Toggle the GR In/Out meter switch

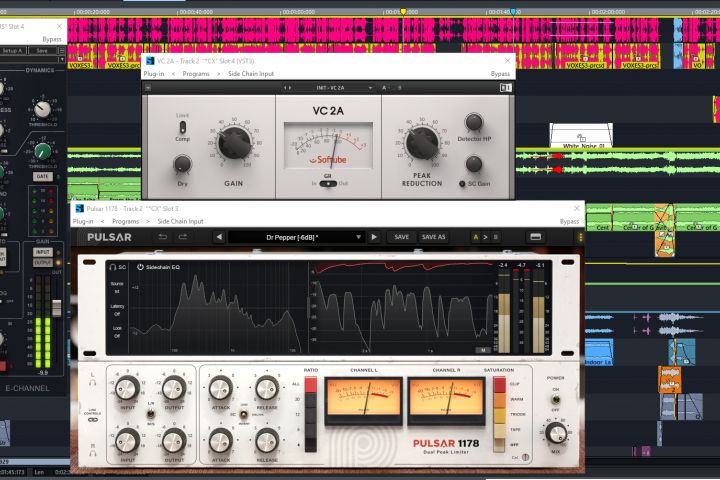click(328, 184)
